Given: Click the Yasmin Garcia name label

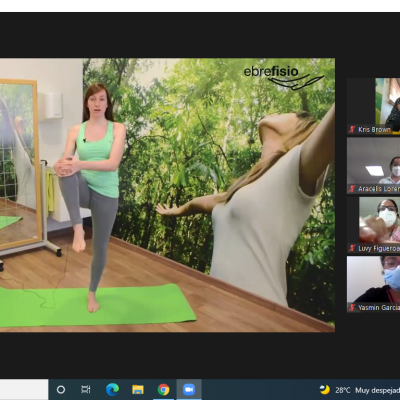Looking at the screenshot, I should [379, 307].
